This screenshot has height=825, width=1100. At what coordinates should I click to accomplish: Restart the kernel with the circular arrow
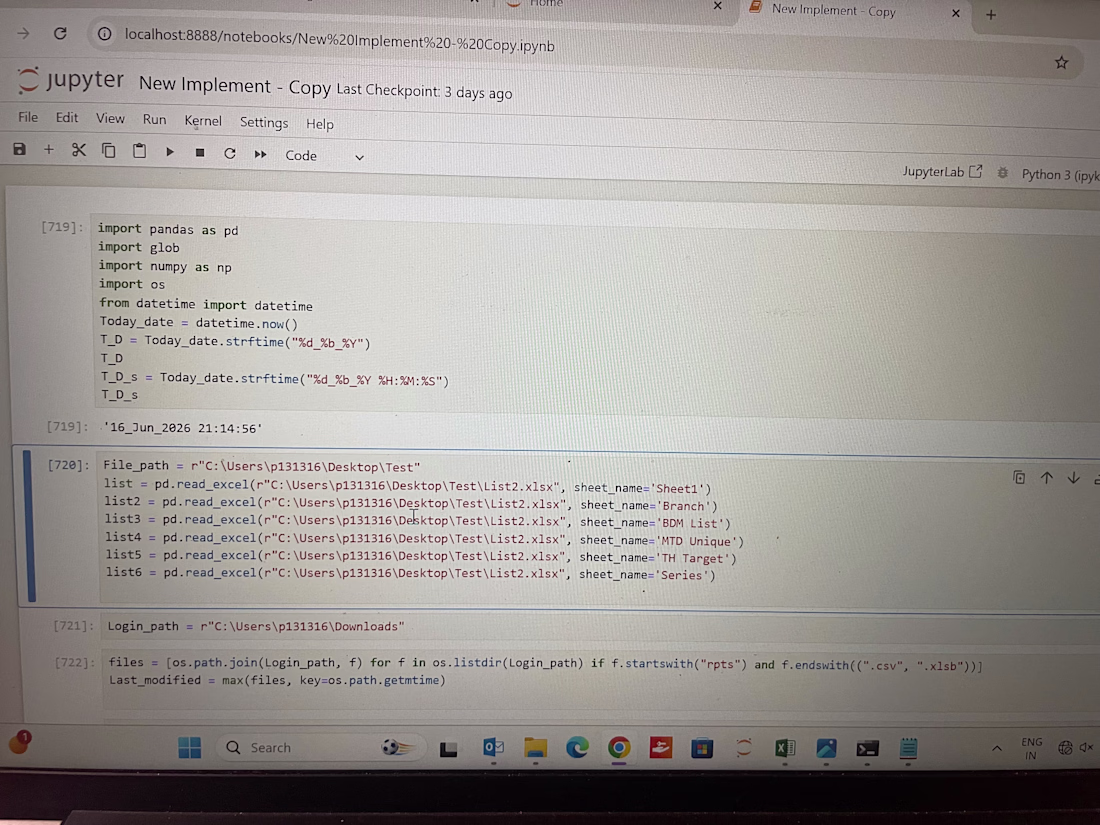[x=229, y=154]
